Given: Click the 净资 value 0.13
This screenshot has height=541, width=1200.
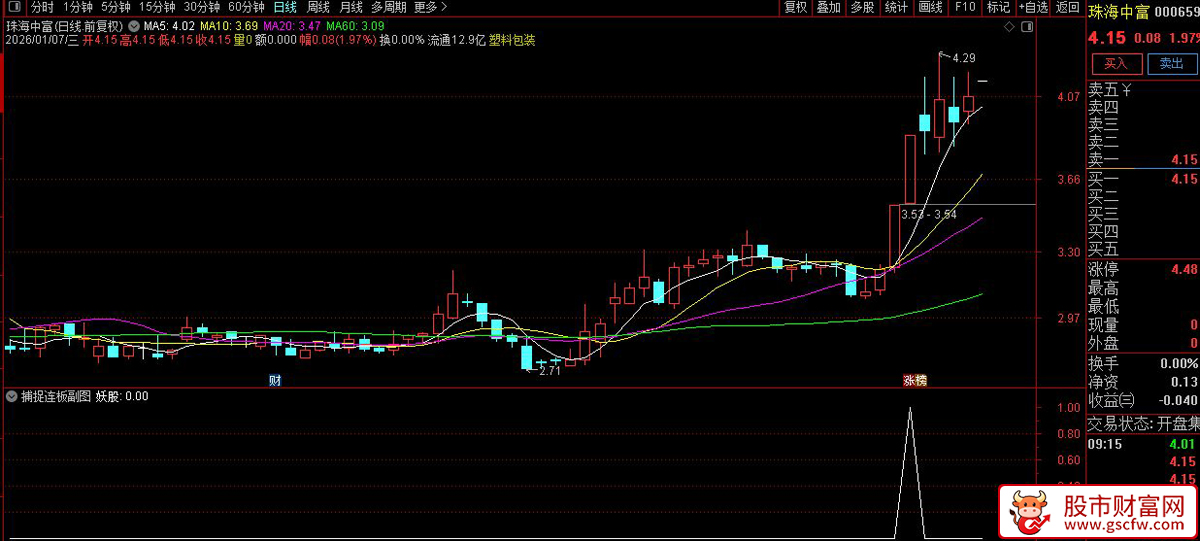Looking at the screenshot, I should 1185,382.
